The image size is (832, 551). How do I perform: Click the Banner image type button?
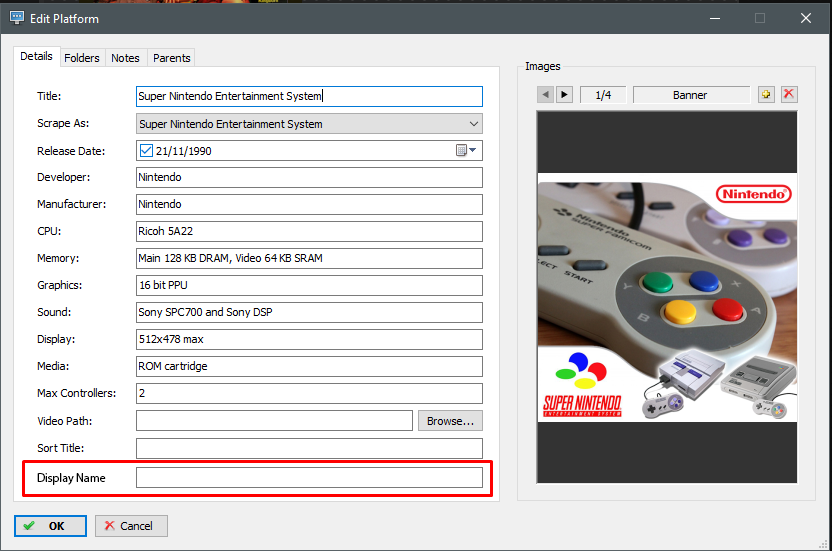pos(690,95)
